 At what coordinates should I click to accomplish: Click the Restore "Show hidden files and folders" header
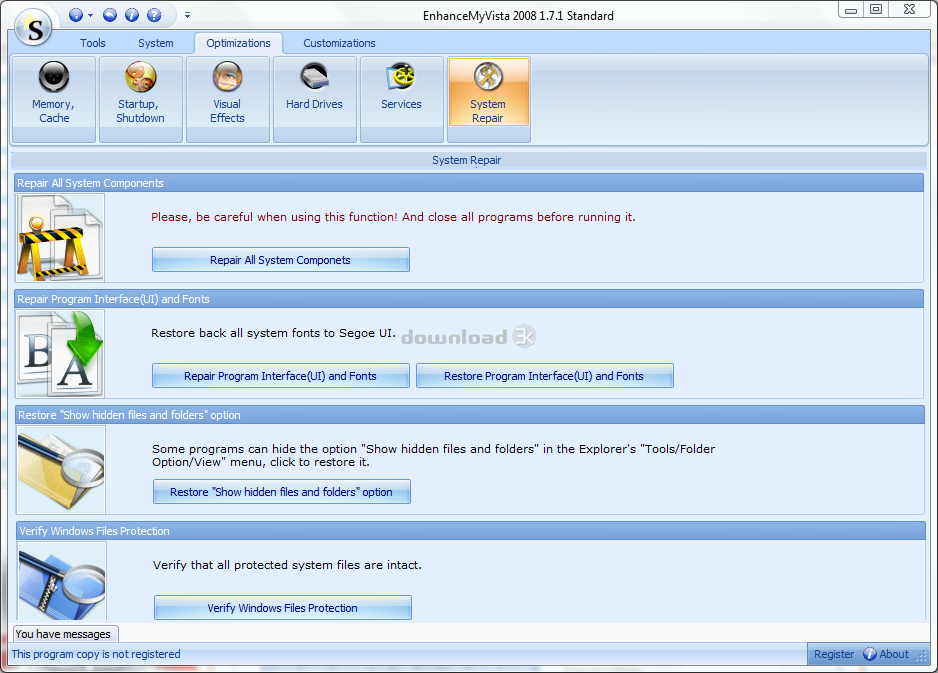470,415
